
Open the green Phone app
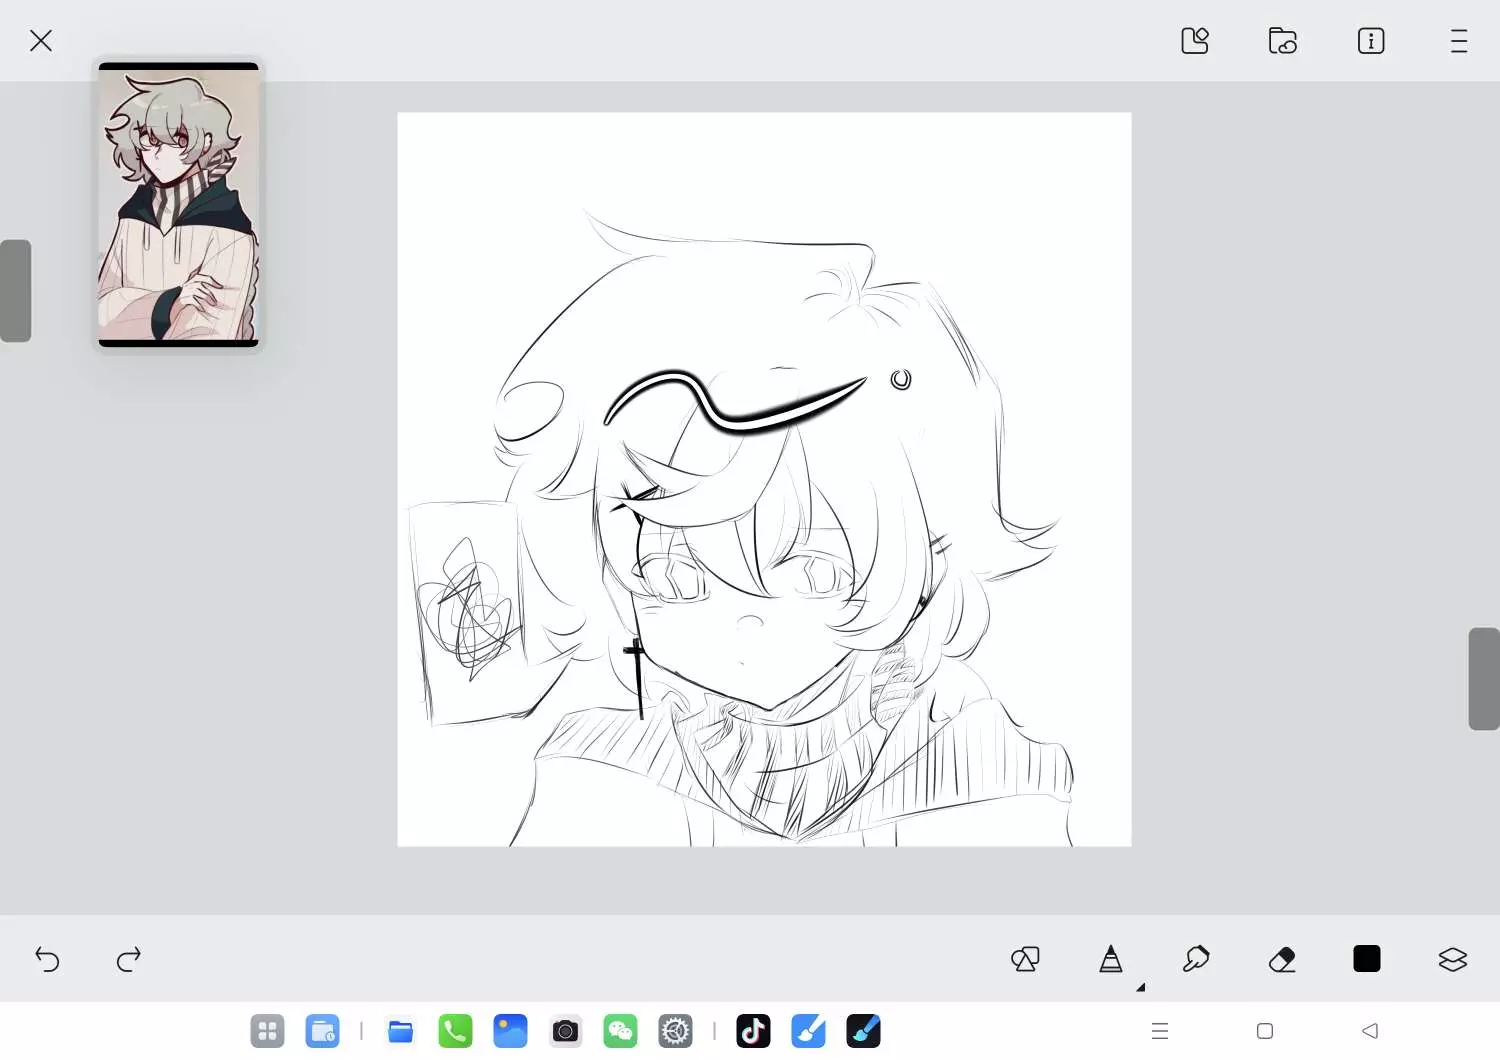455,1031
